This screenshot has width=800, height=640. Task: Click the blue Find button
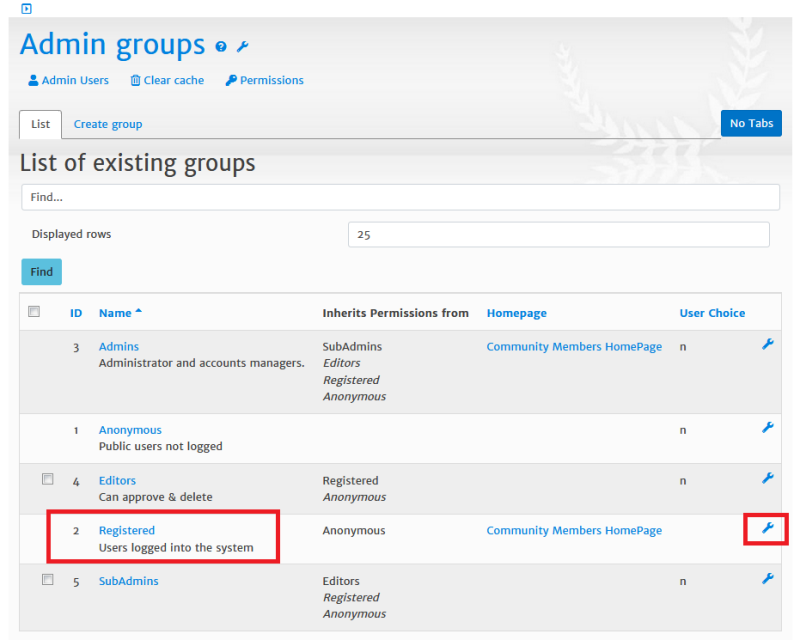41,272
